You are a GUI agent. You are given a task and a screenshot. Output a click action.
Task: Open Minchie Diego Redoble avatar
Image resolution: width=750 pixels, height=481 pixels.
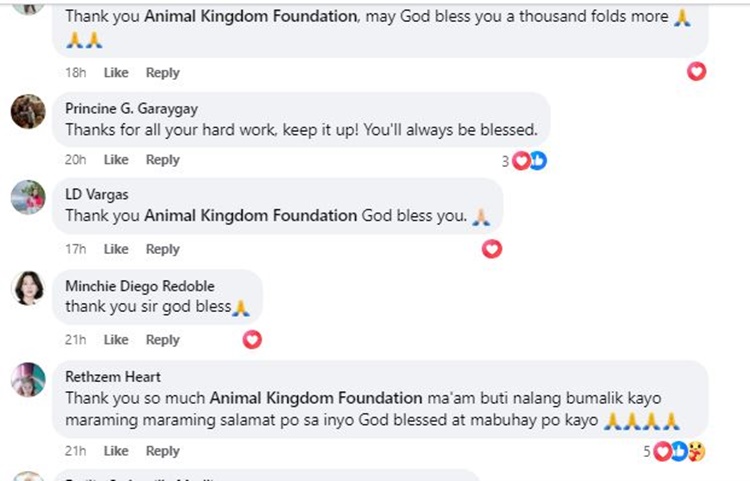click(28, 289)
